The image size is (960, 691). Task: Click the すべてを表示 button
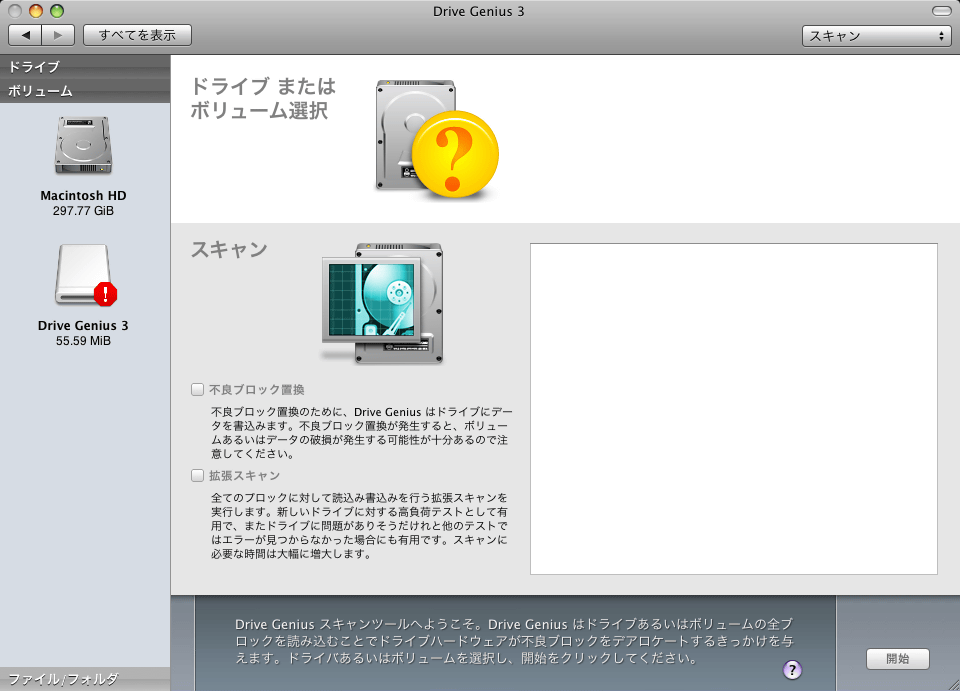point(137,35)
